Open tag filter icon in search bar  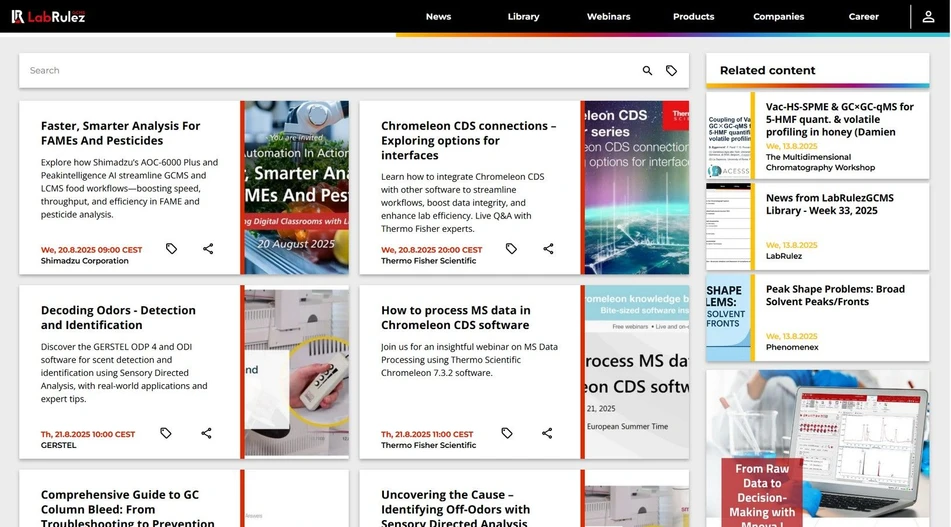tap(671, 71)
